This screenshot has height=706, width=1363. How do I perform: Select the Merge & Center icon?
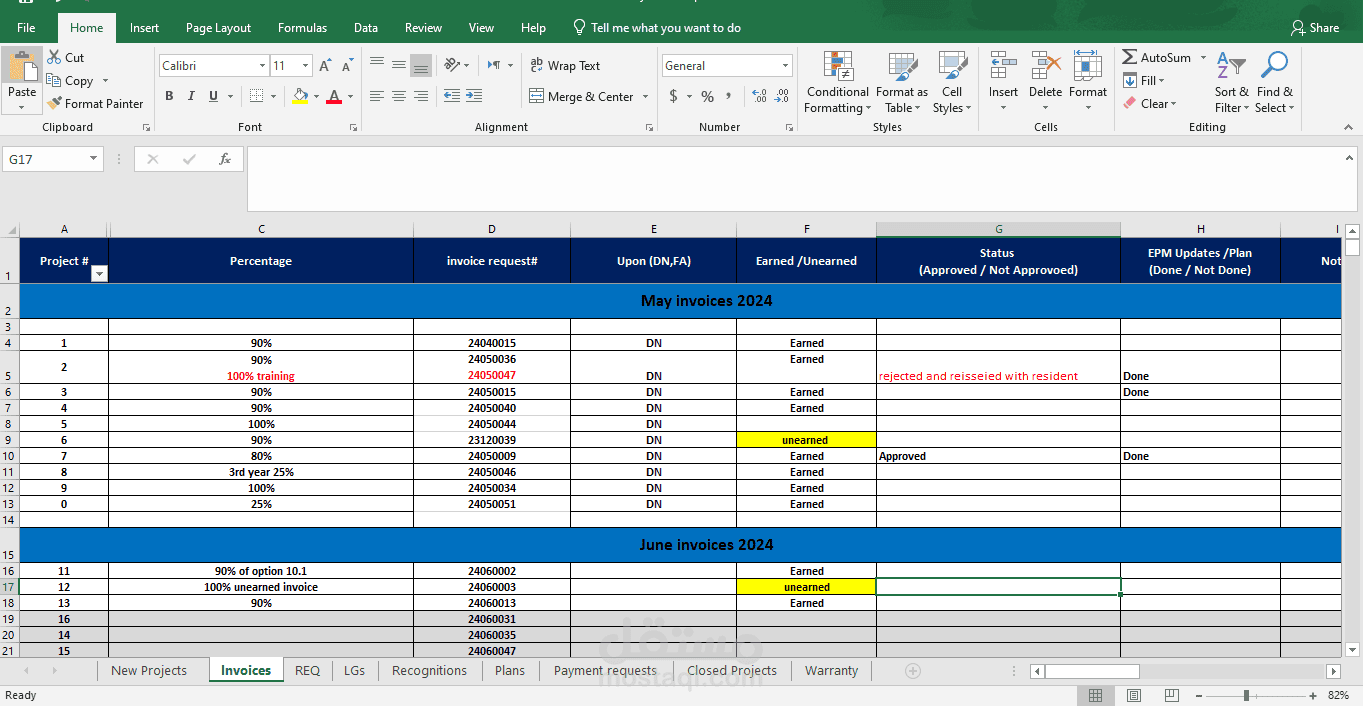tap(538, 96)
